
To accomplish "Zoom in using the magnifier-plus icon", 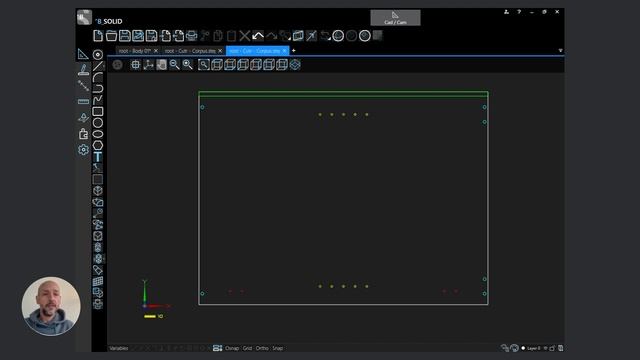I will coord(187,64).
